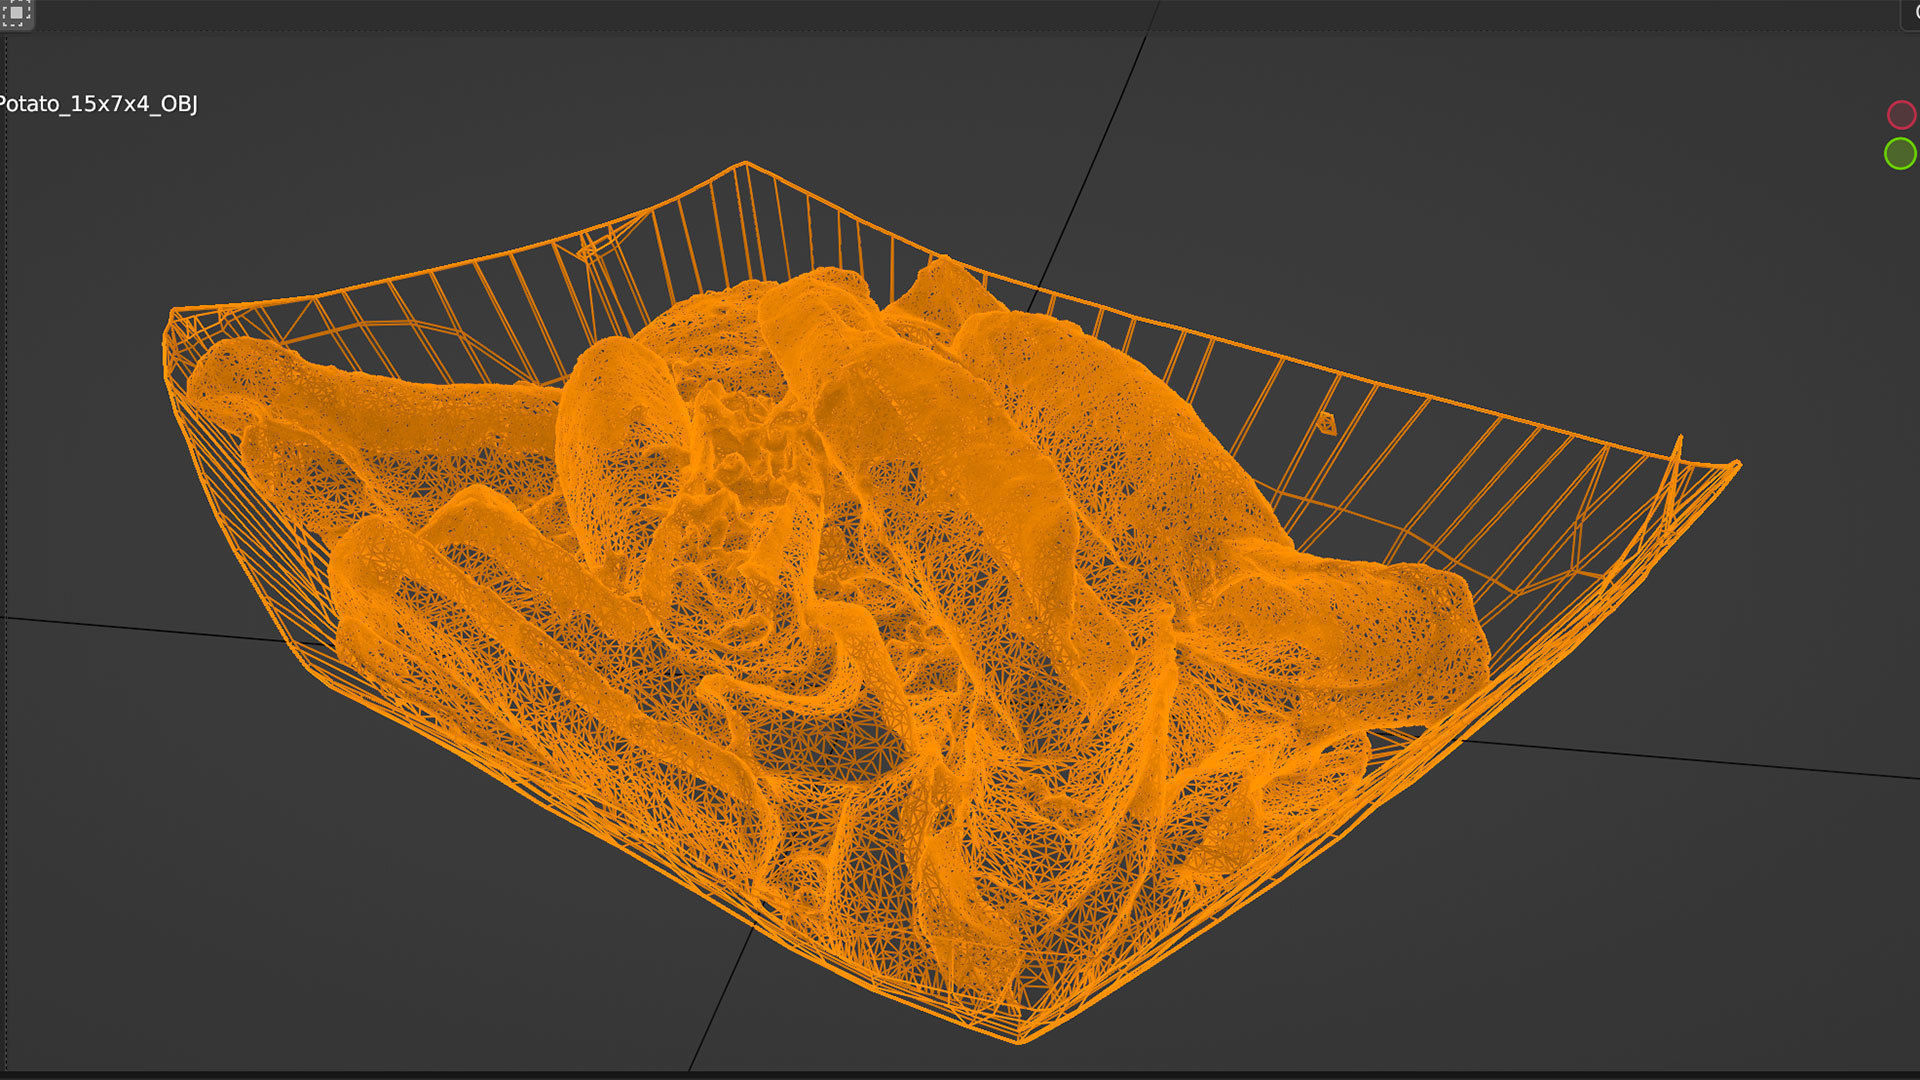Click the green Y axis gizmo circle

point(1899,154)
